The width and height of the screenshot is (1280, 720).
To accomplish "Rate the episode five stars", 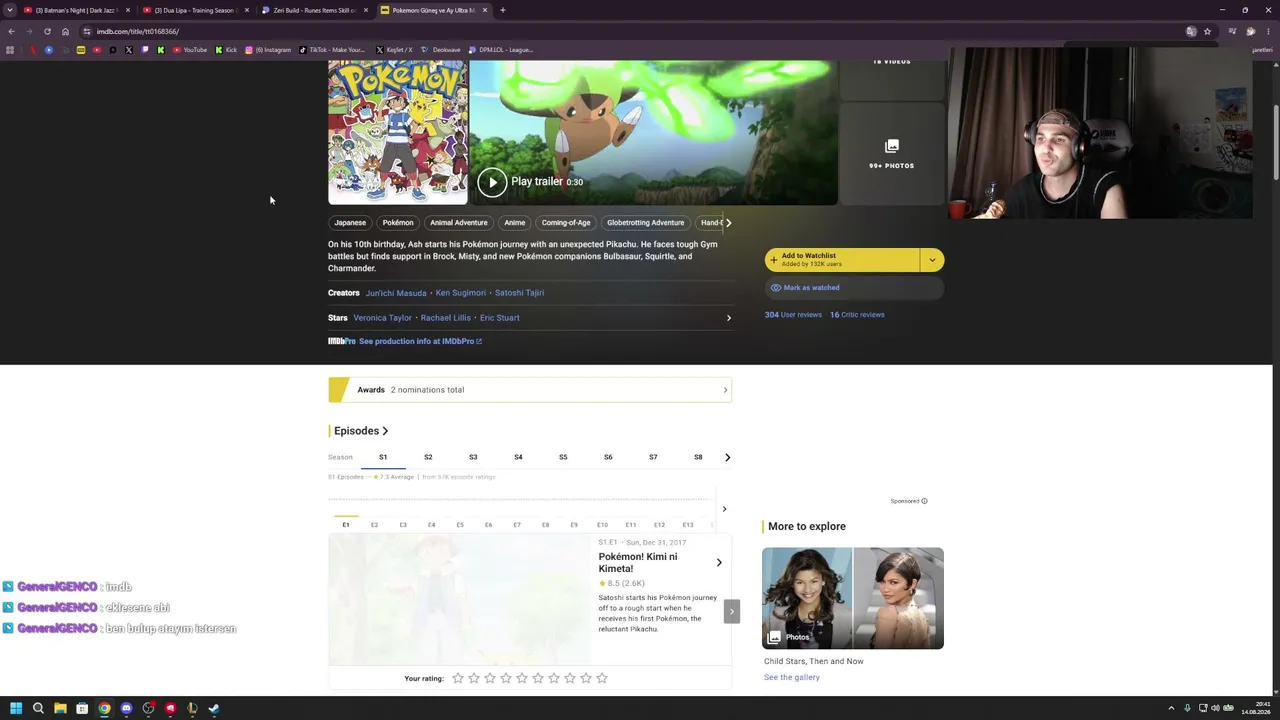I will (x=522, y=678).
